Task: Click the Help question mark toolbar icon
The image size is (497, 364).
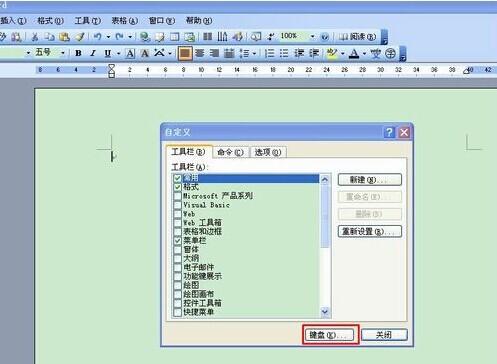Action: [325, 37]
